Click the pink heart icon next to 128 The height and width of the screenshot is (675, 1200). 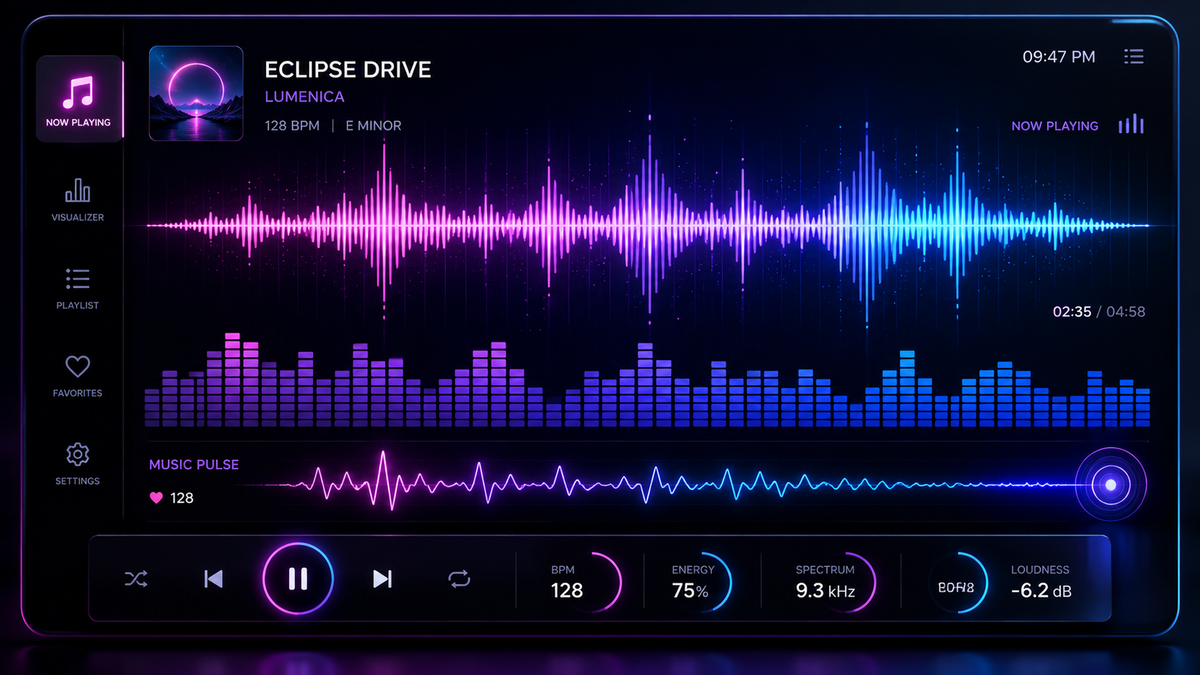[155, 498]
